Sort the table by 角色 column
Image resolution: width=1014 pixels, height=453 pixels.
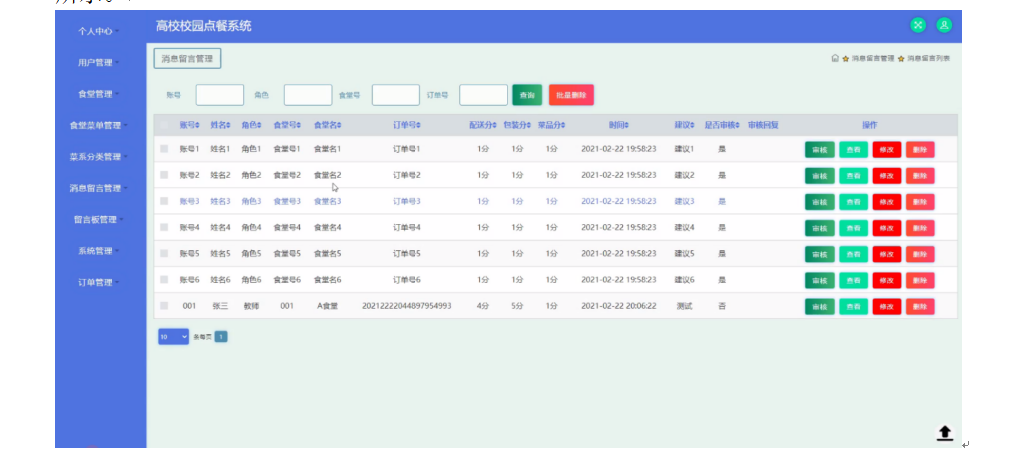[252, 125]
